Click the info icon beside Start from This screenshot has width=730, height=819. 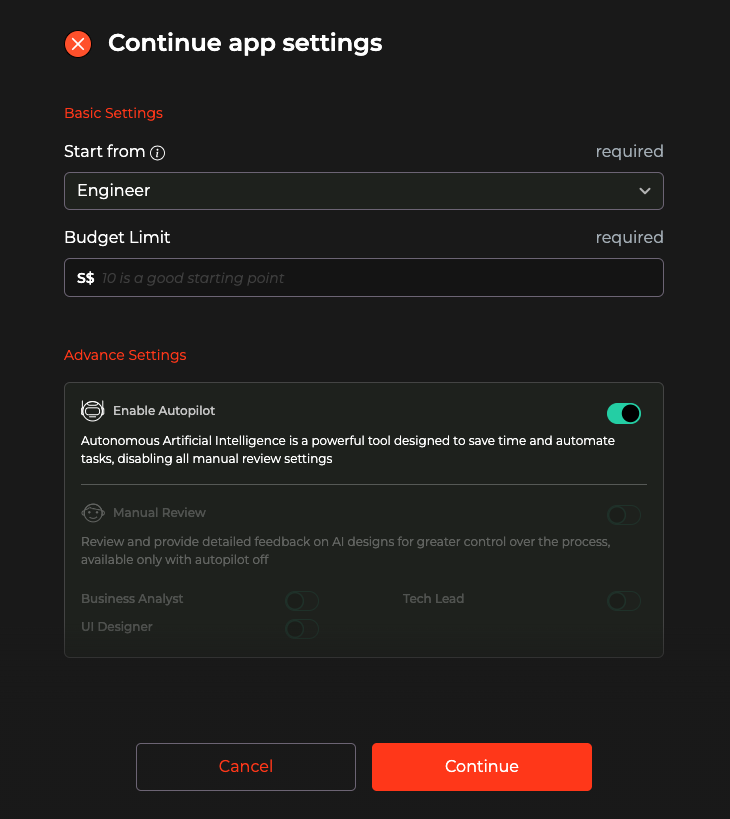157,153
